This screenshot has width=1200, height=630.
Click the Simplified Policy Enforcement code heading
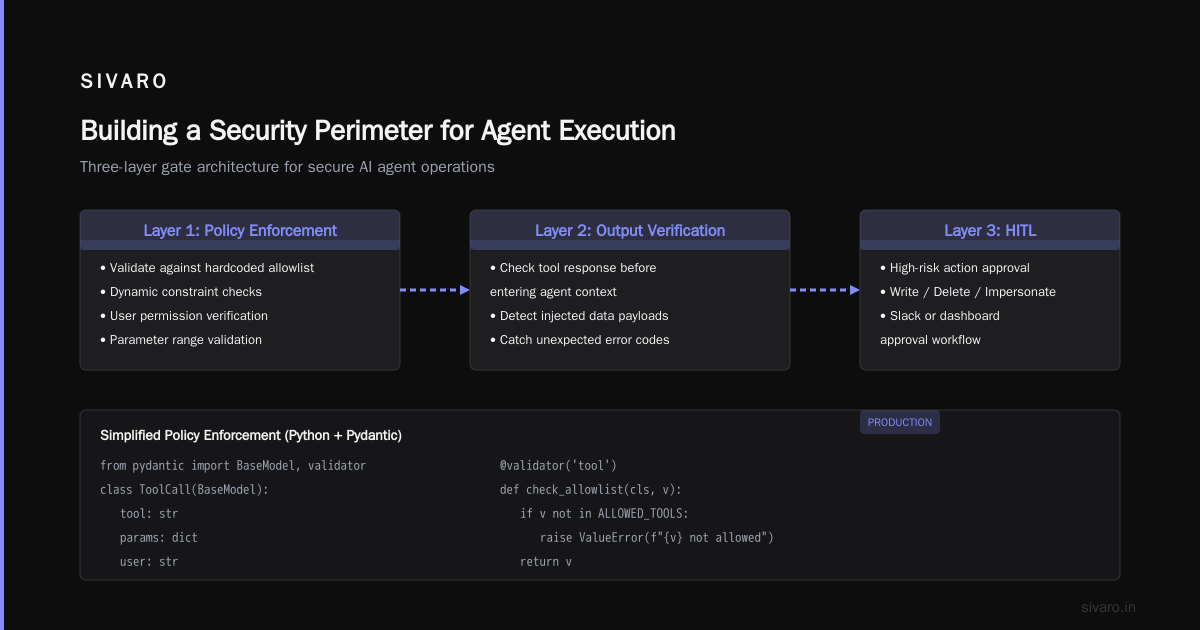251,436
